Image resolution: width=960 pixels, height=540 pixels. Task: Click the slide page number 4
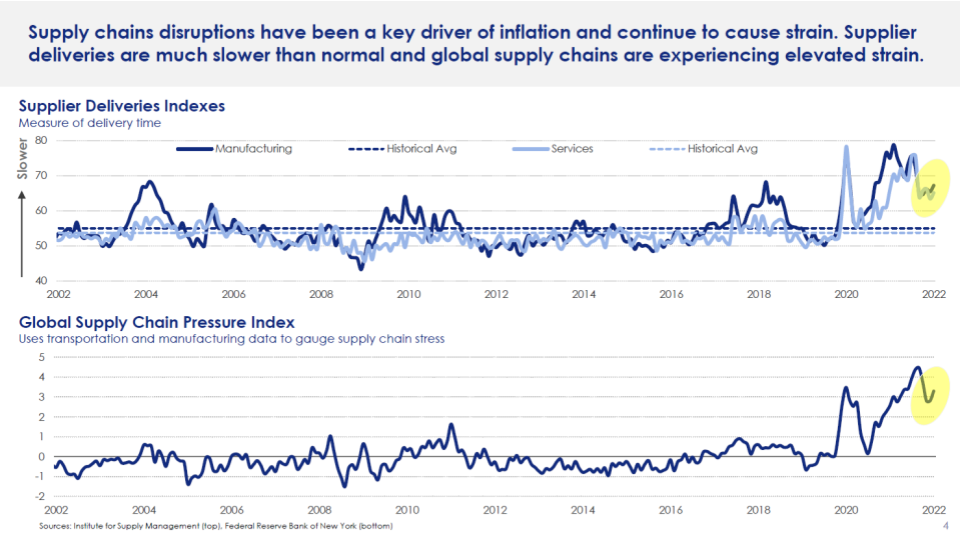tap(945, 524)
